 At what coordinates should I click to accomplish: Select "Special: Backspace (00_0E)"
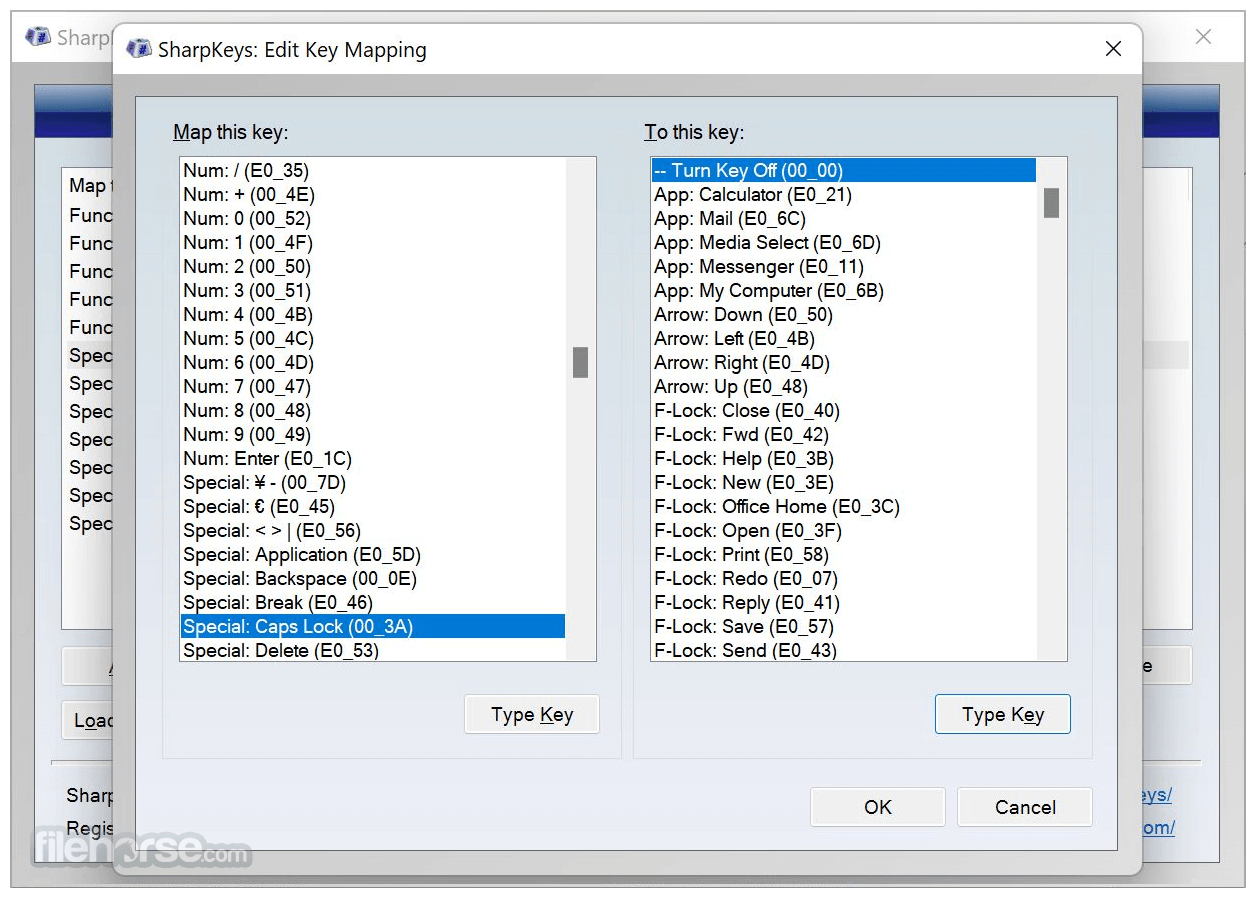coord(373,578)
